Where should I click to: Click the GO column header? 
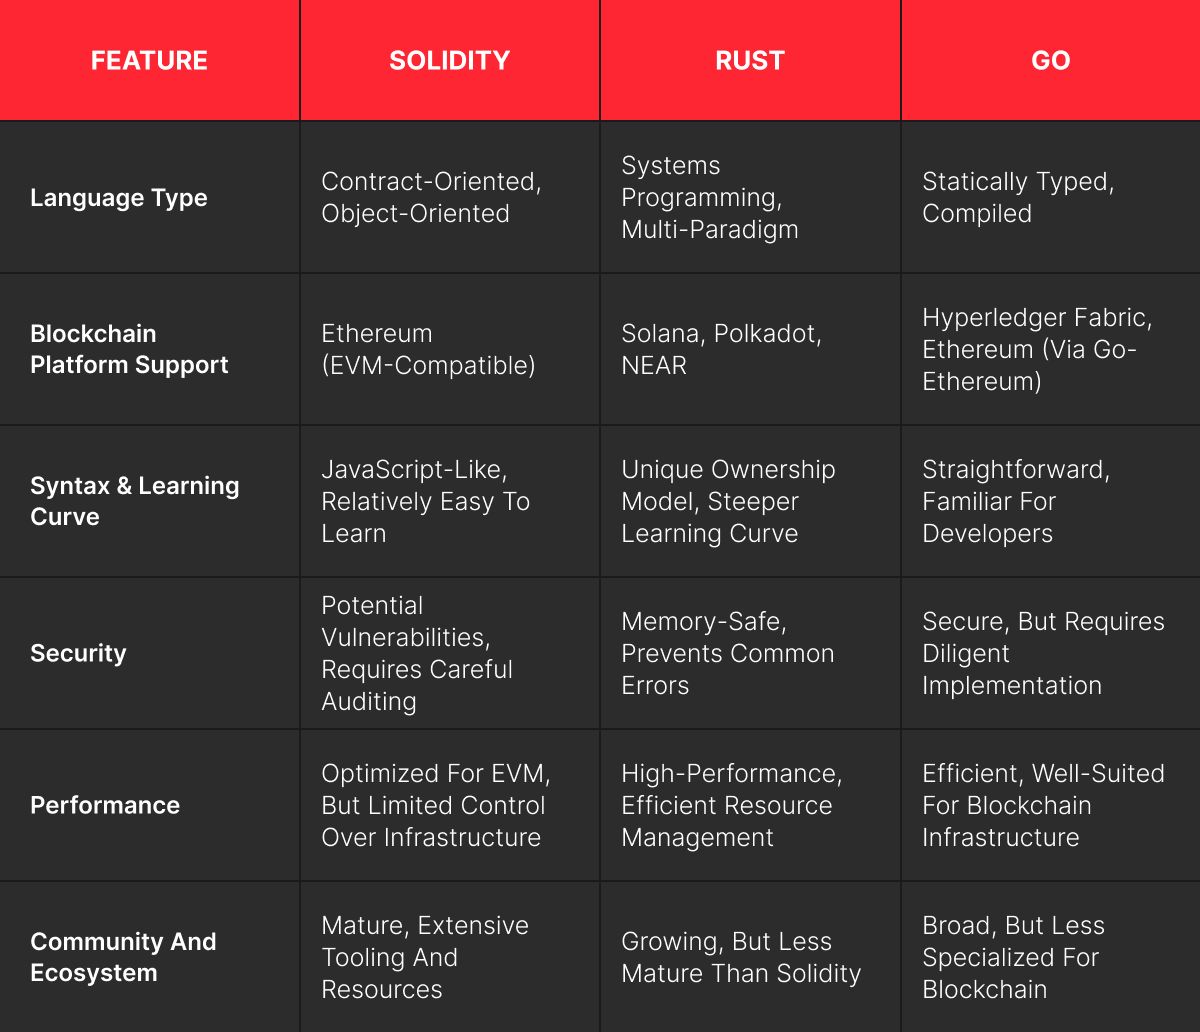click(x=1050, y=60)
